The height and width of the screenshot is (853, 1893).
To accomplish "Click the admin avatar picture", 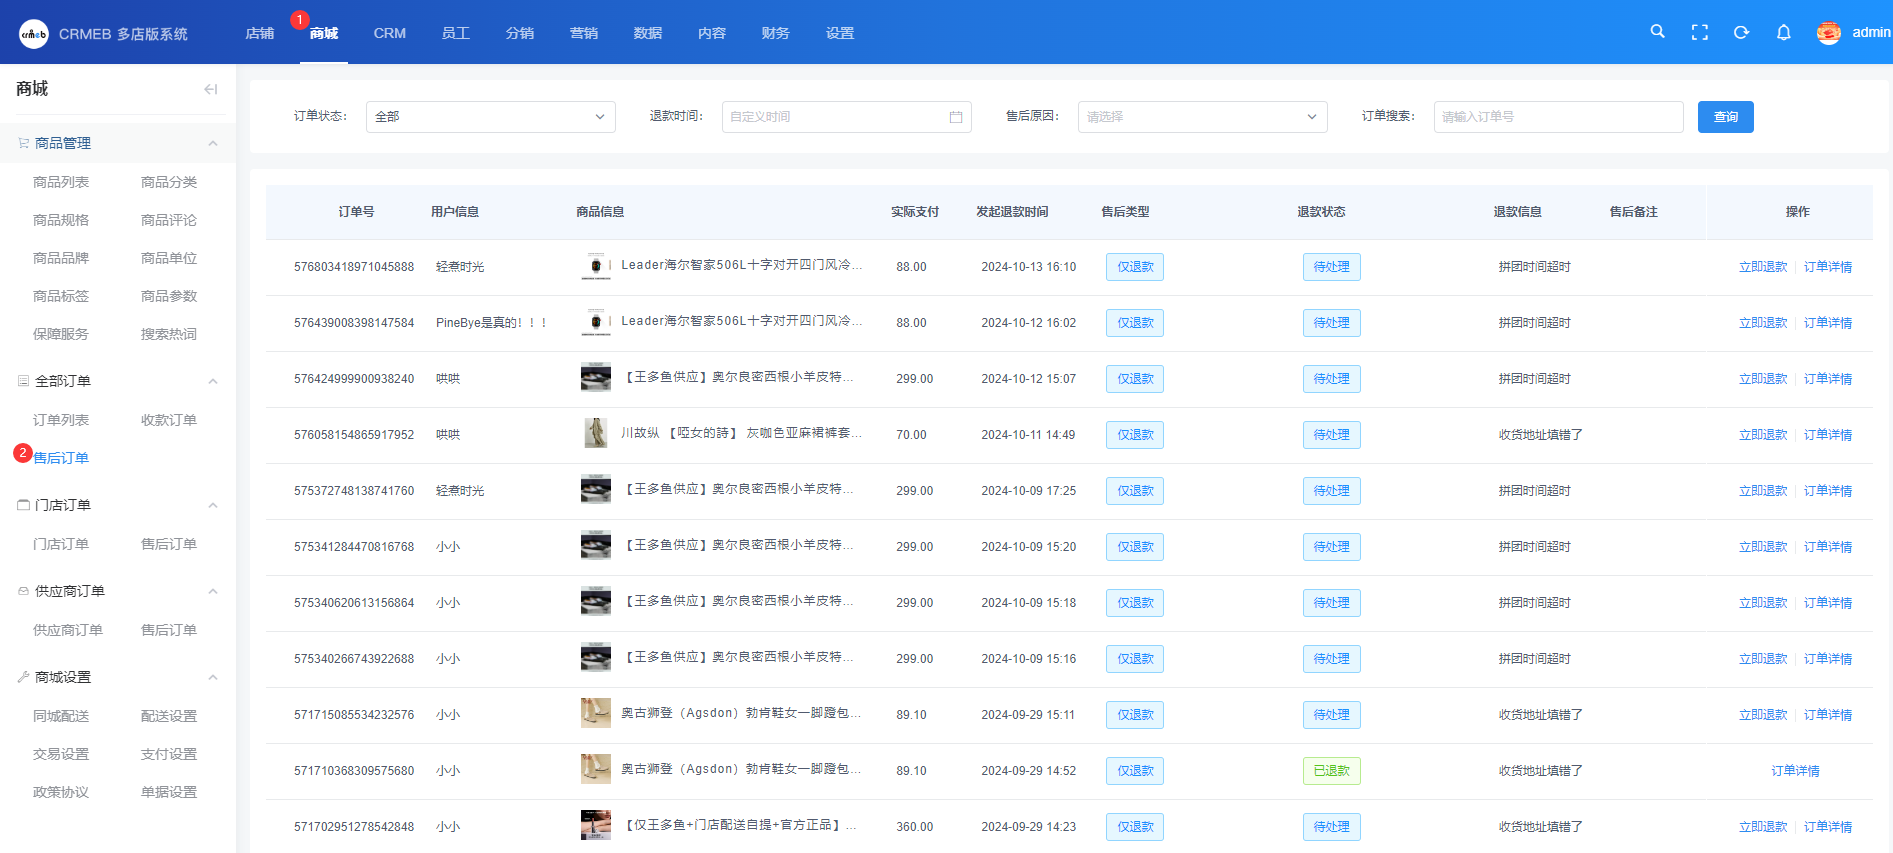I will 1828,33.
